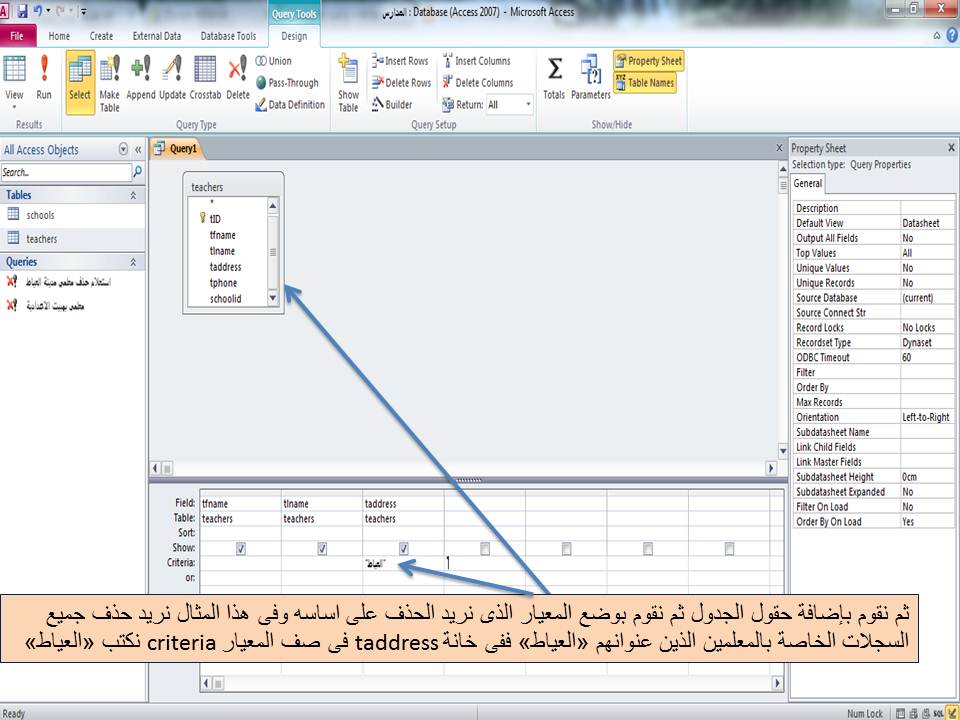Collapse navigation pane with shutter bar button
The height and width of the screenshot is (720, 960).
138,149
